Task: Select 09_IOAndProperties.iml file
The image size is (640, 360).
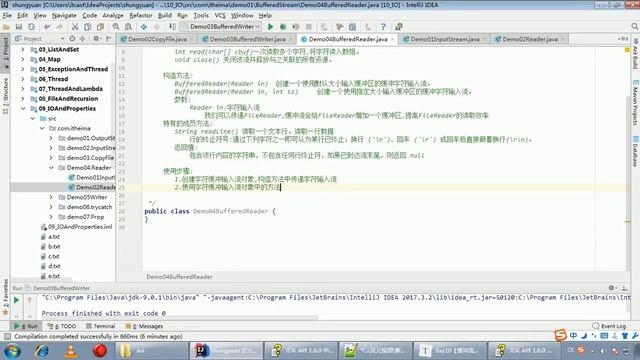Action: (76, 227)
